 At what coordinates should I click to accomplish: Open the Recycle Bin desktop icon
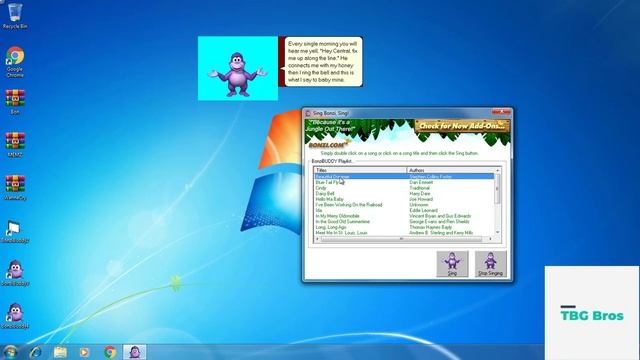tap(15, 16)
